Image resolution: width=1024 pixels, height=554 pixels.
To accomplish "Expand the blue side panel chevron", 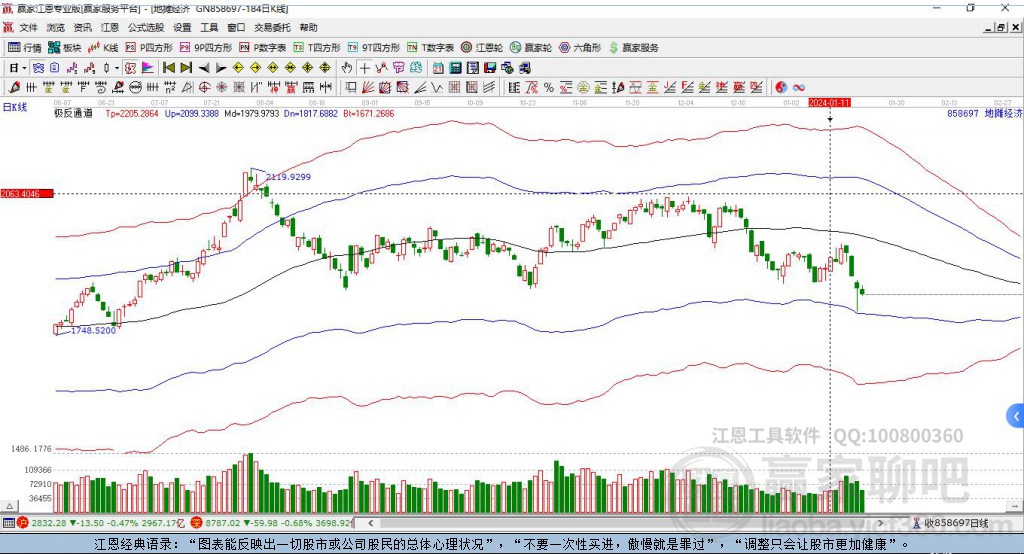I will 1016,416.
